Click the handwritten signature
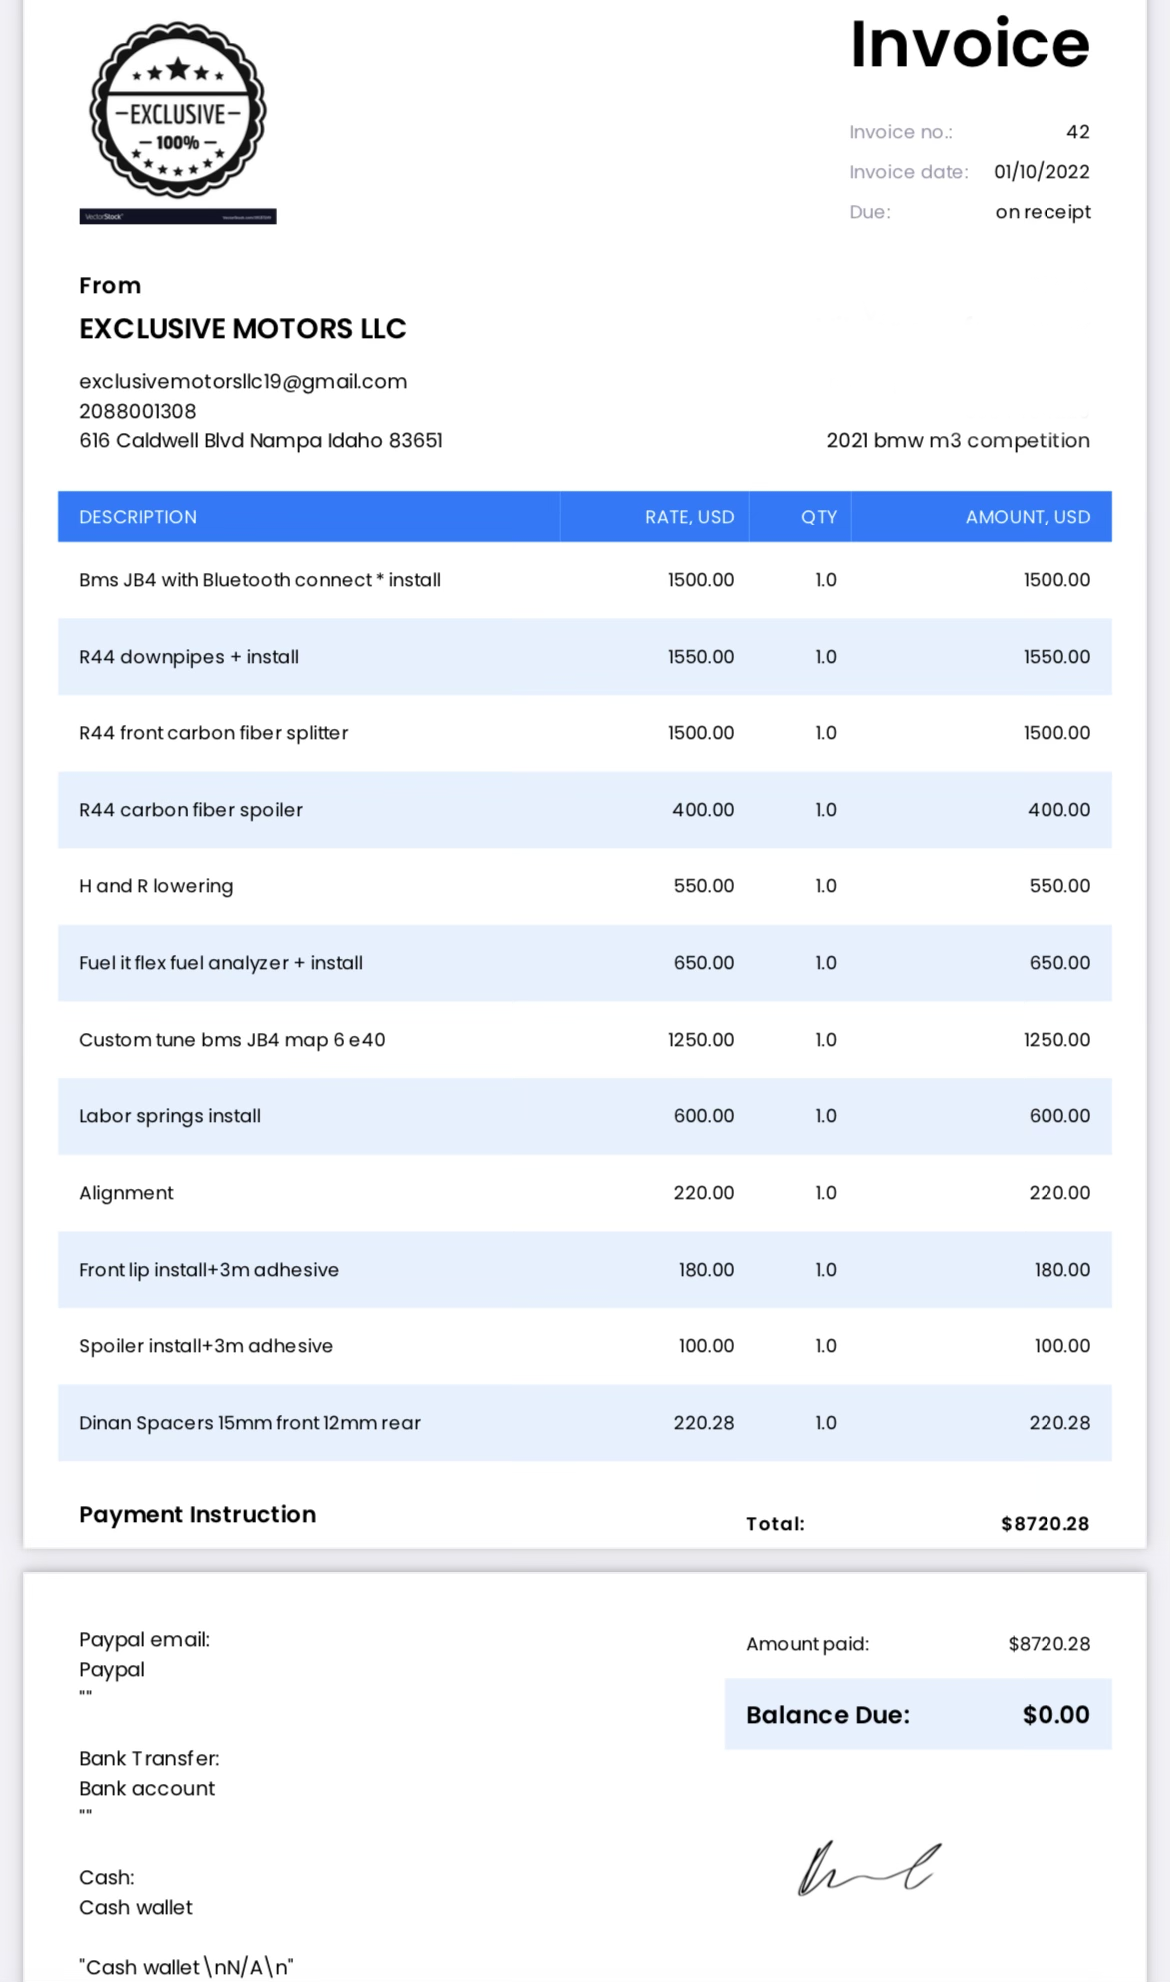Screen dimensions: 1170x1982 [866, 1868]
